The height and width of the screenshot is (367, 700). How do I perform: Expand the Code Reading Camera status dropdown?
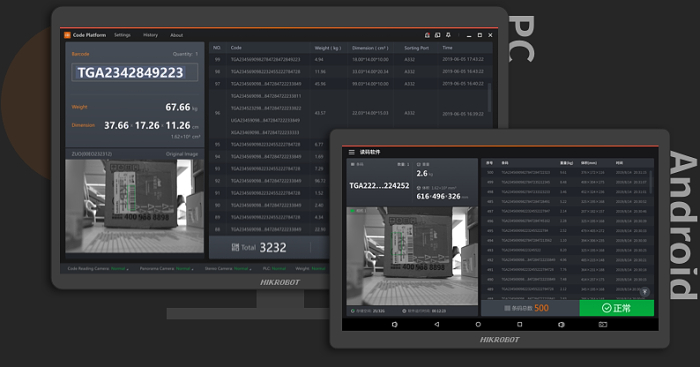[x=127, y=270]
